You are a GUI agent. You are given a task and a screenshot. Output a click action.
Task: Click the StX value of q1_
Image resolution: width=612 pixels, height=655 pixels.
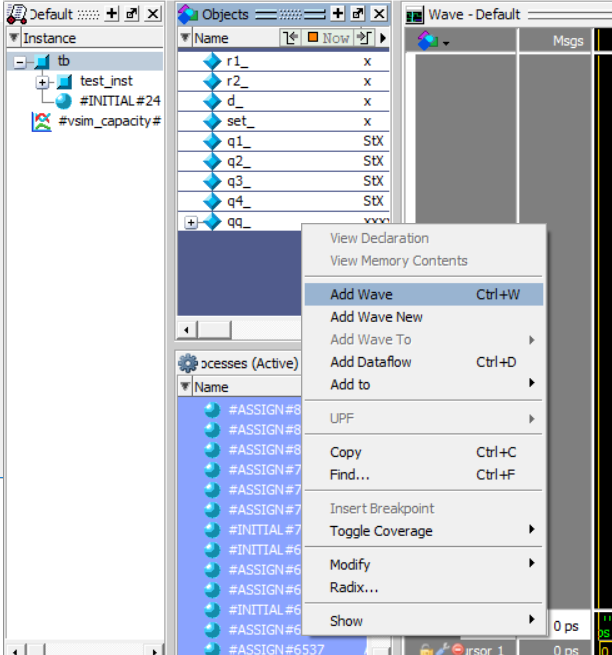[373, 141]
